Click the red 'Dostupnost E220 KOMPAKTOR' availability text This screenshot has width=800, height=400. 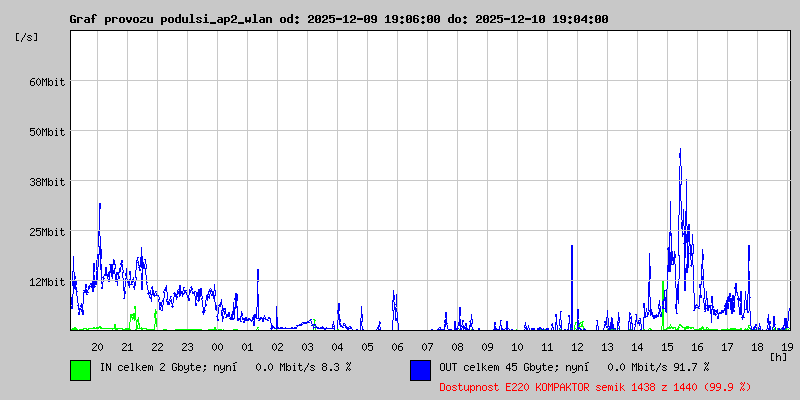tap(595, 387)
